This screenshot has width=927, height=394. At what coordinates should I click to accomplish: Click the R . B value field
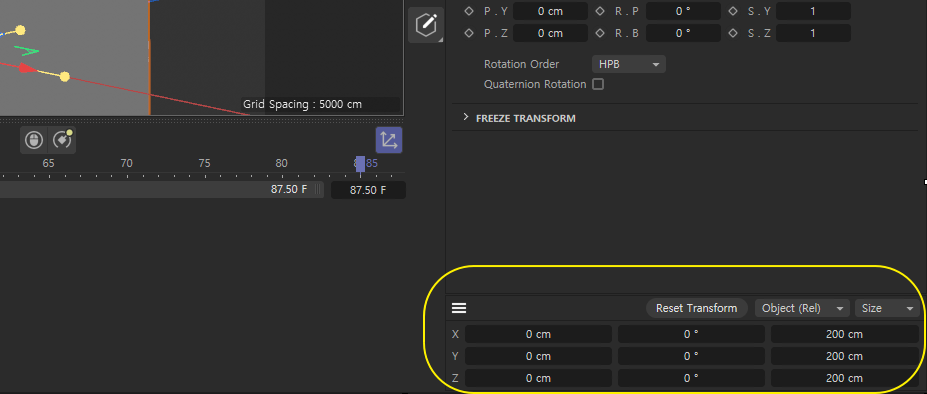tap(683, 33)
